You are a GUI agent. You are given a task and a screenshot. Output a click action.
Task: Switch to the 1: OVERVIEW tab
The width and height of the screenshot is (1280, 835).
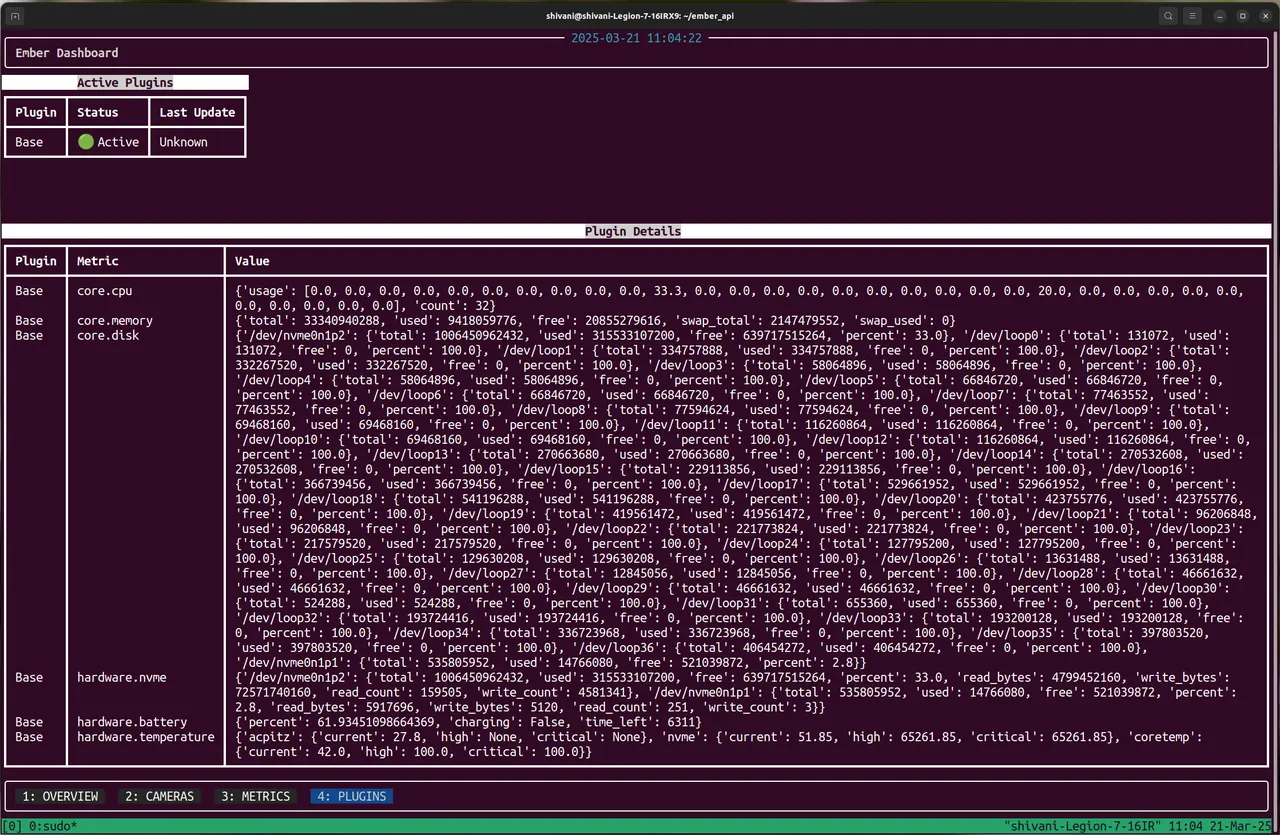click(x=60, y=796)
